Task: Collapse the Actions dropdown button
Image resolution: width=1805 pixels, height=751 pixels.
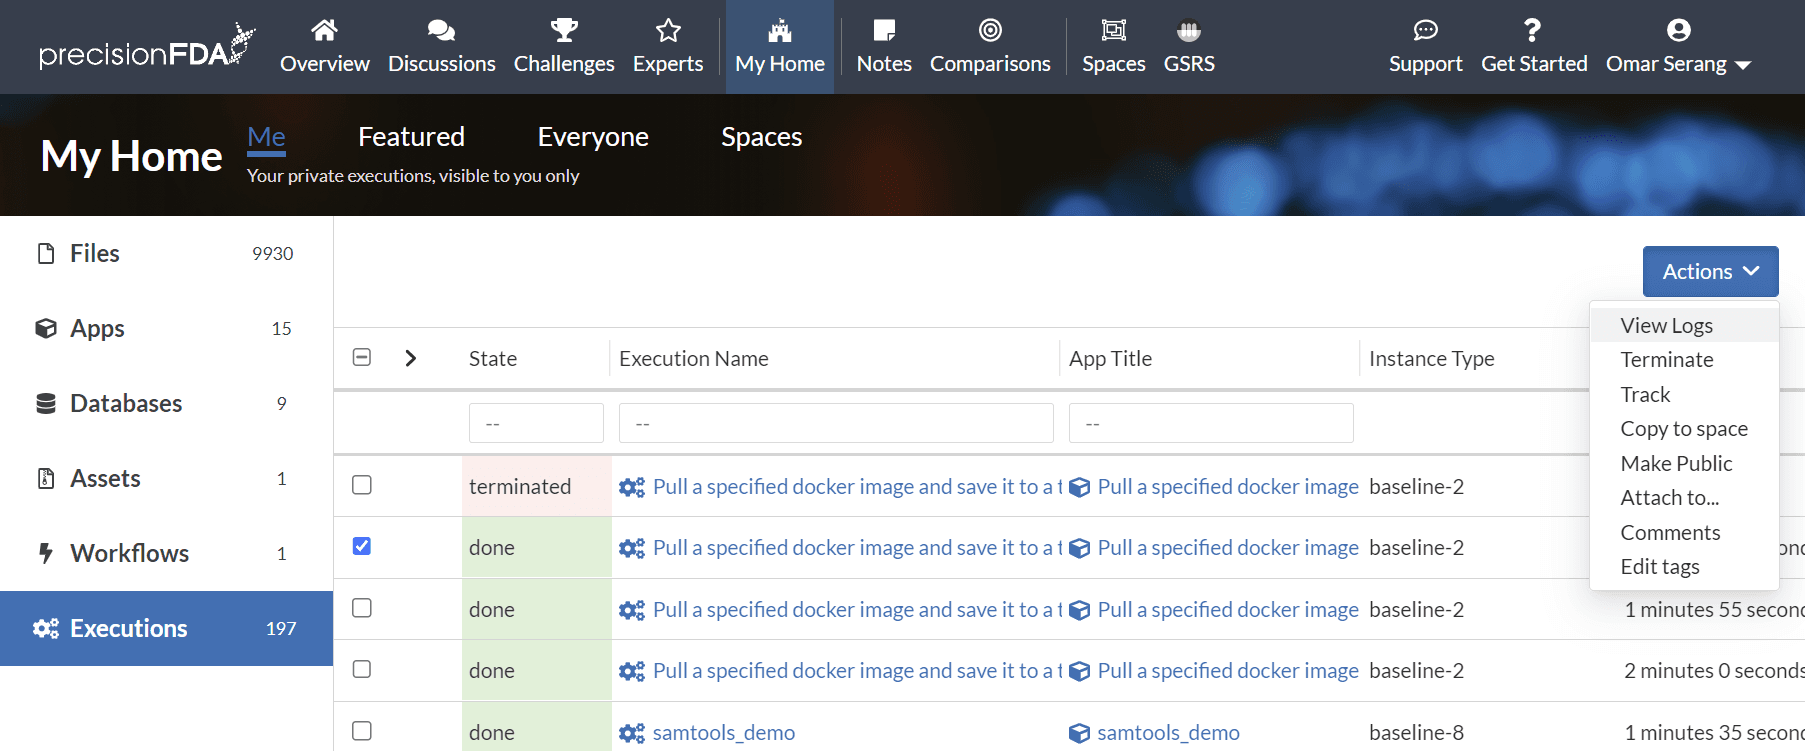Action: coord(1710,271)
